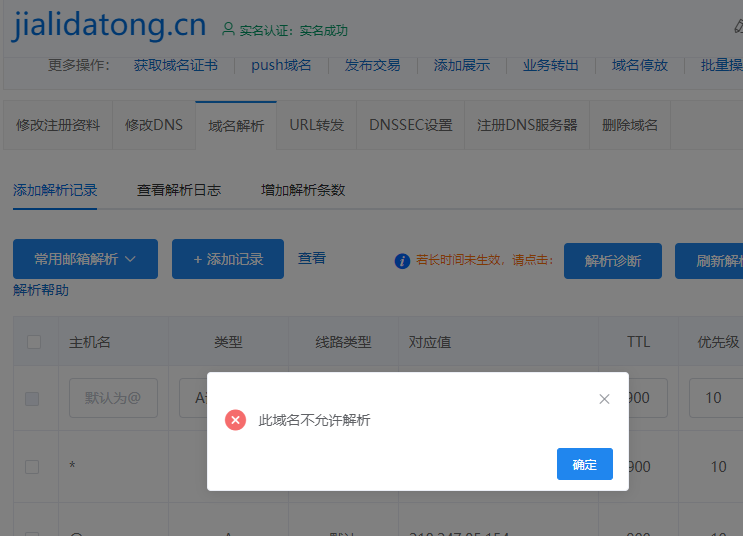Switch to 修改DNS tab

(x=154, y=125)
